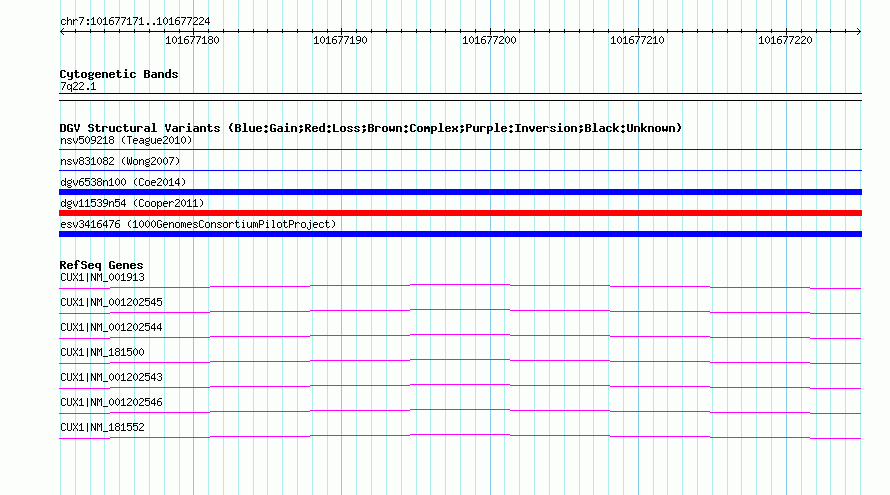The image size is (890, 495).
Task: Click the magenta line under CUX1|NM_181552
Action: pos(460,436)
